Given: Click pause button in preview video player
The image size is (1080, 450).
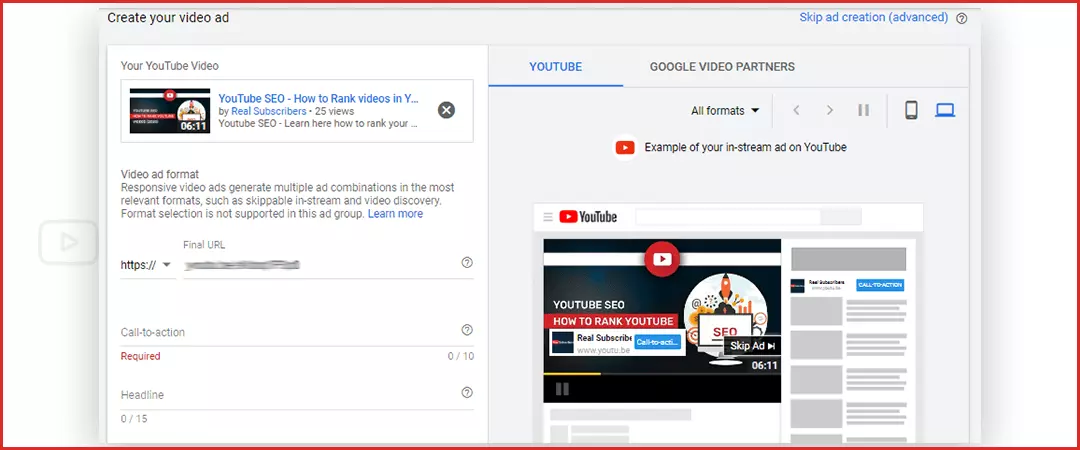Looking at the screenshot, I should [562, 389].
